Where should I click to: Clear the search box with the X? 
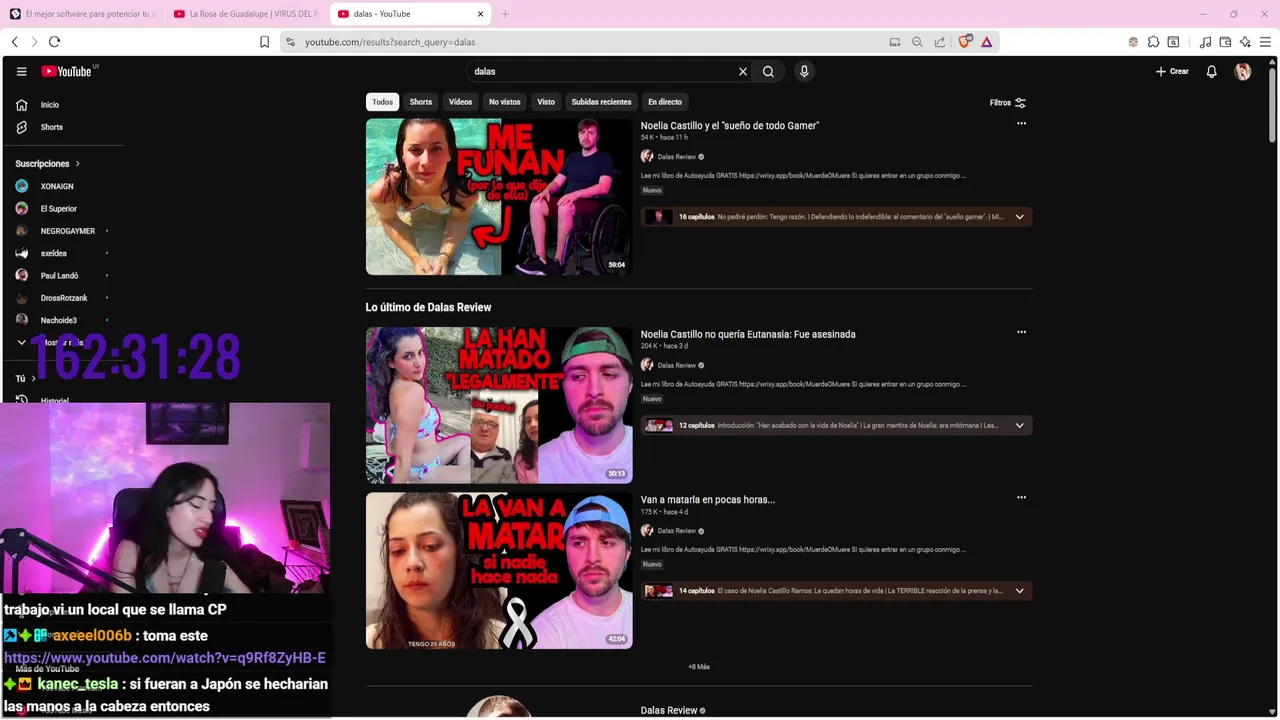click(x=743, y=72)
